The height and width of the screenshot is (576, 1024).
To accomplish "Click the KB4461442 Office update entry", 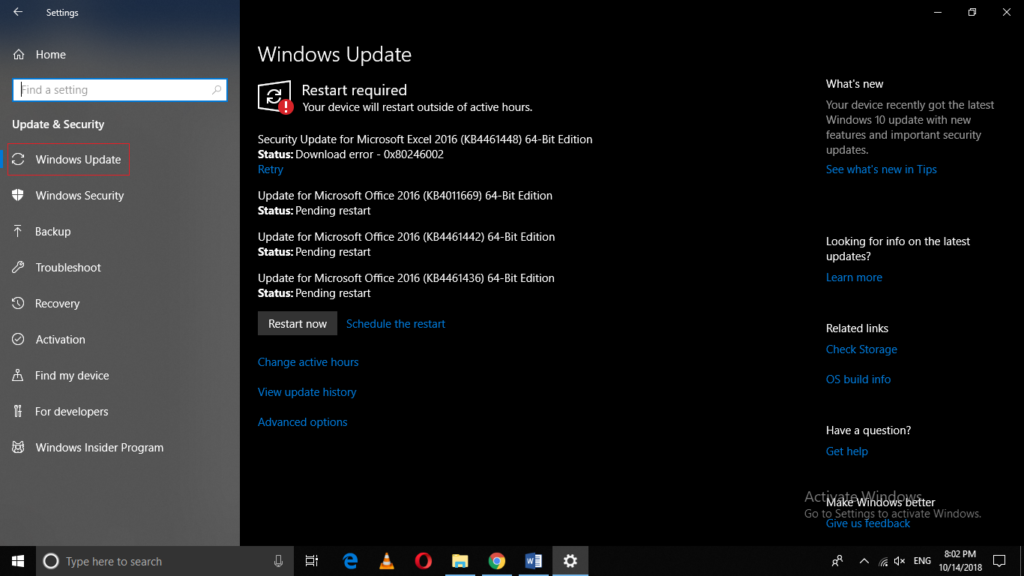I will [406, 244].
